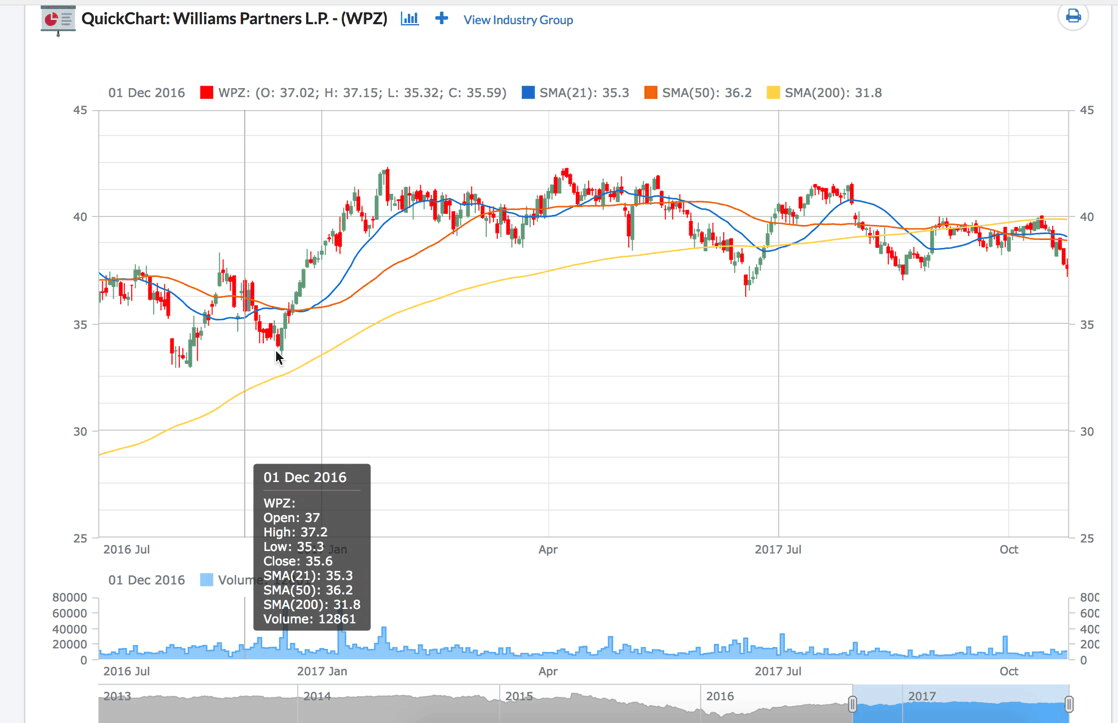The image size is (1118, 723).
Task: Jump to 2016 in the range navigator
Action: point(719,696)
